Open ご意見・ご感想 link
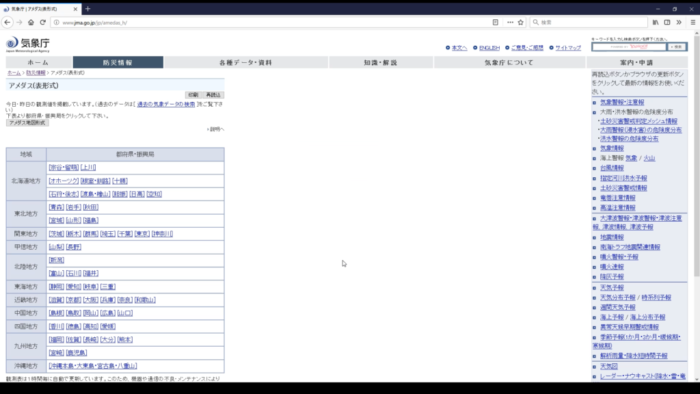This screenshot has height=394, width=700. coord(527,48)
